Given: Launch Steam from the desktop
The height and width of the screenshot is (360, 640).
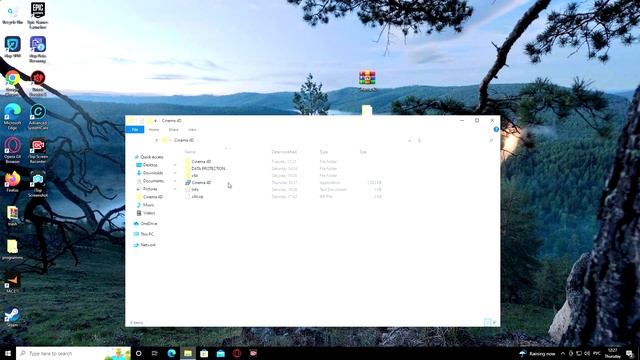Looking at the screenshot, I should point(12,317).
